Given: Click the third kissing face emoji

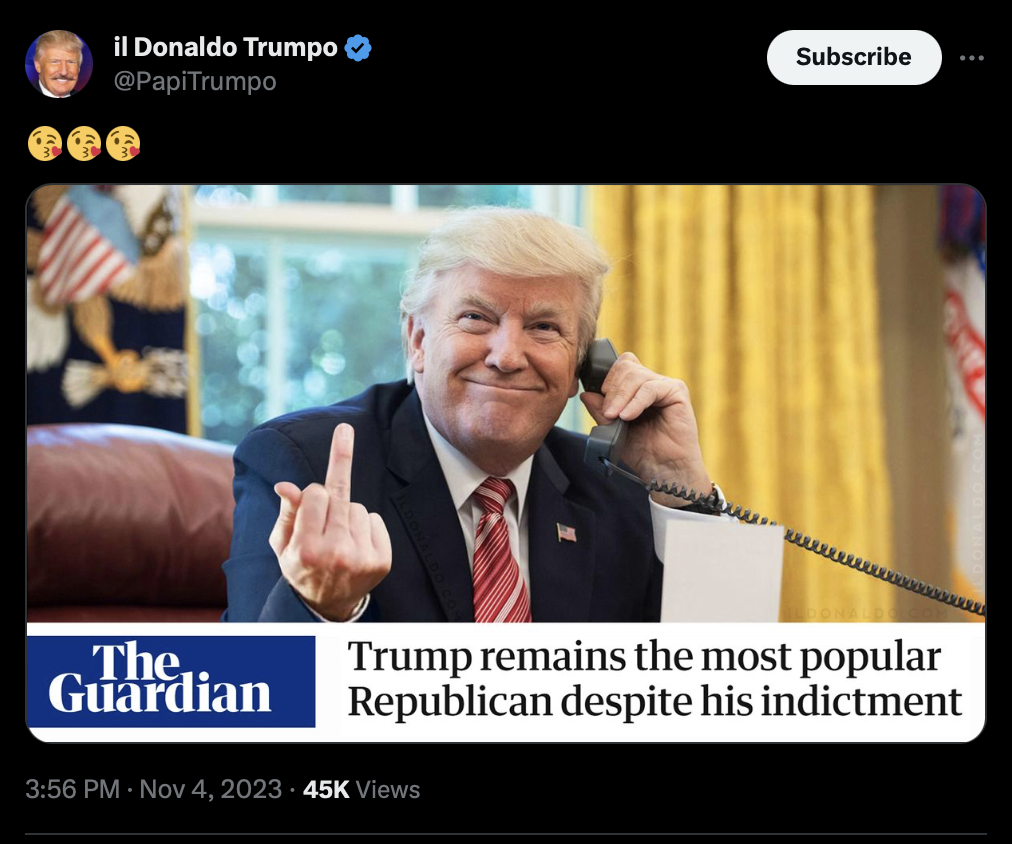Looking at the screenshot, I should point(123,143).
